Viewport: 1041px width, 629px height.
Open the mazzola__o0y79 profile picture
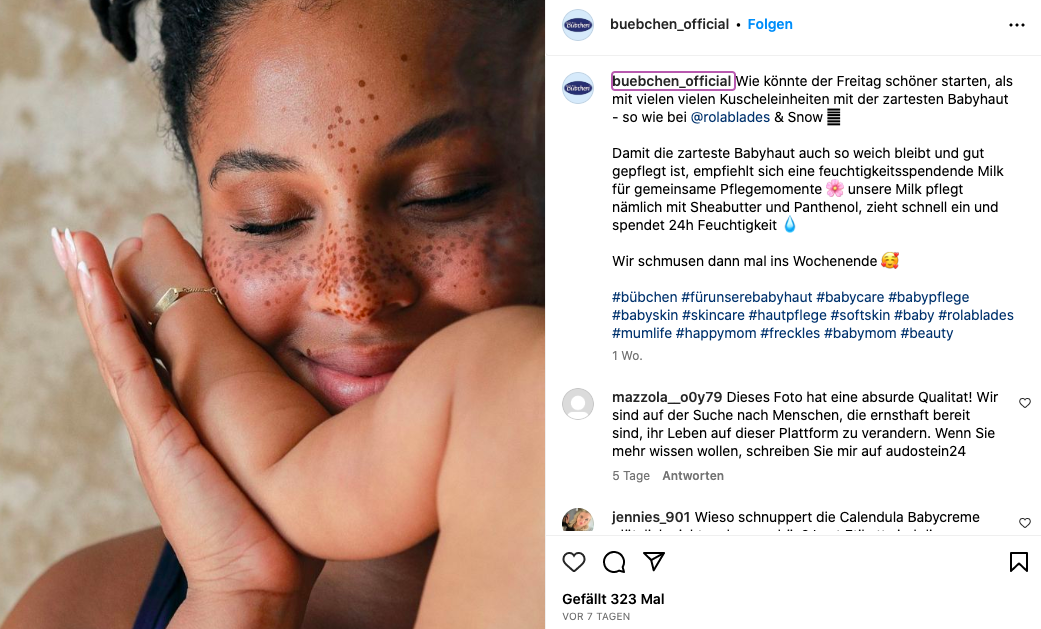(x=578, y=404)
